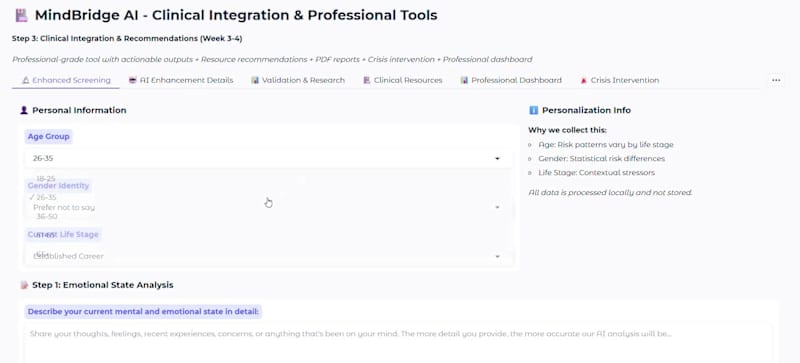Click 'Gender: Statistical risk differences' text
This screenshot has height=363, width=800.
(x=602, y=159)
